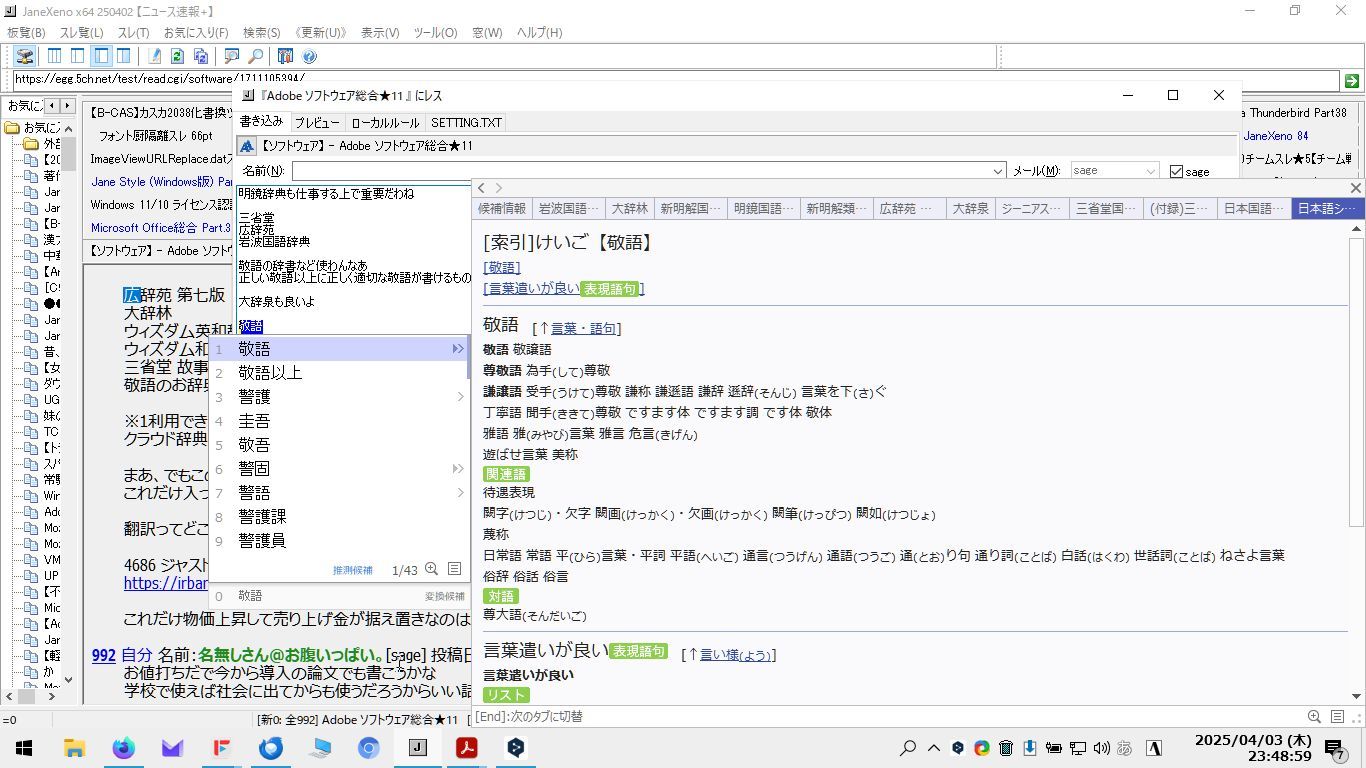This screenshot has width=1366, height=768.
Task: Select the fourth pane layout icon
Action: (124, 57)
